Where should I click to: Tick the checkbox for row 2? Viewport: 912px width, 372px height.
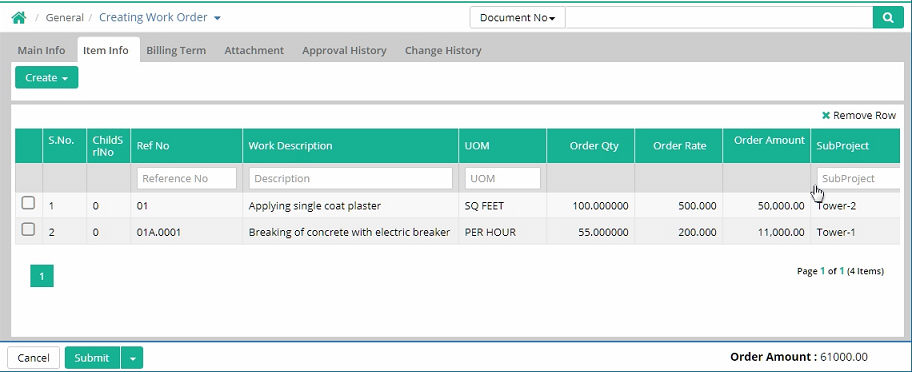28,229
